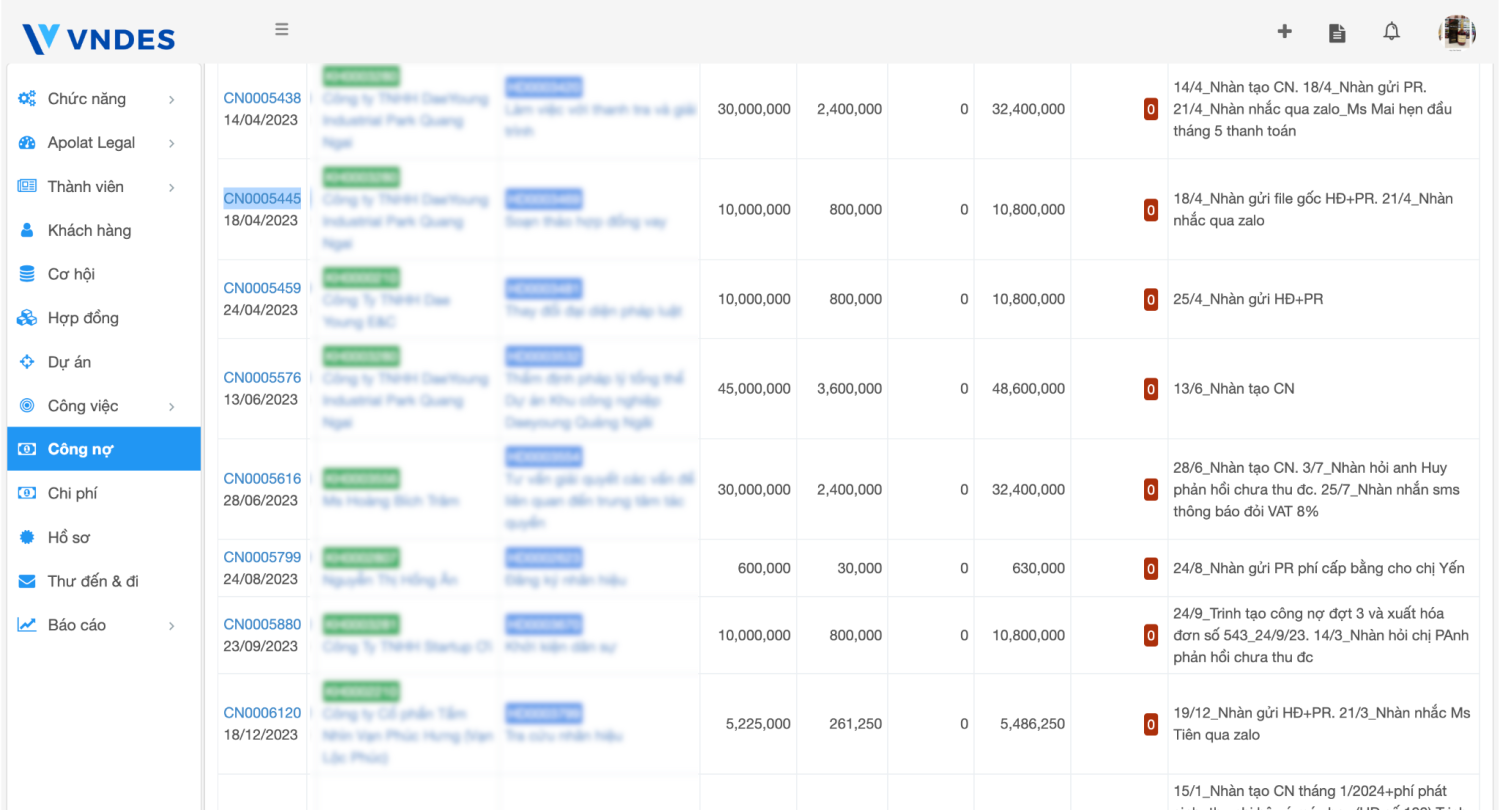Expand the Thành viên submenu chevron
1500x810 pixels.
pos(172,188)
